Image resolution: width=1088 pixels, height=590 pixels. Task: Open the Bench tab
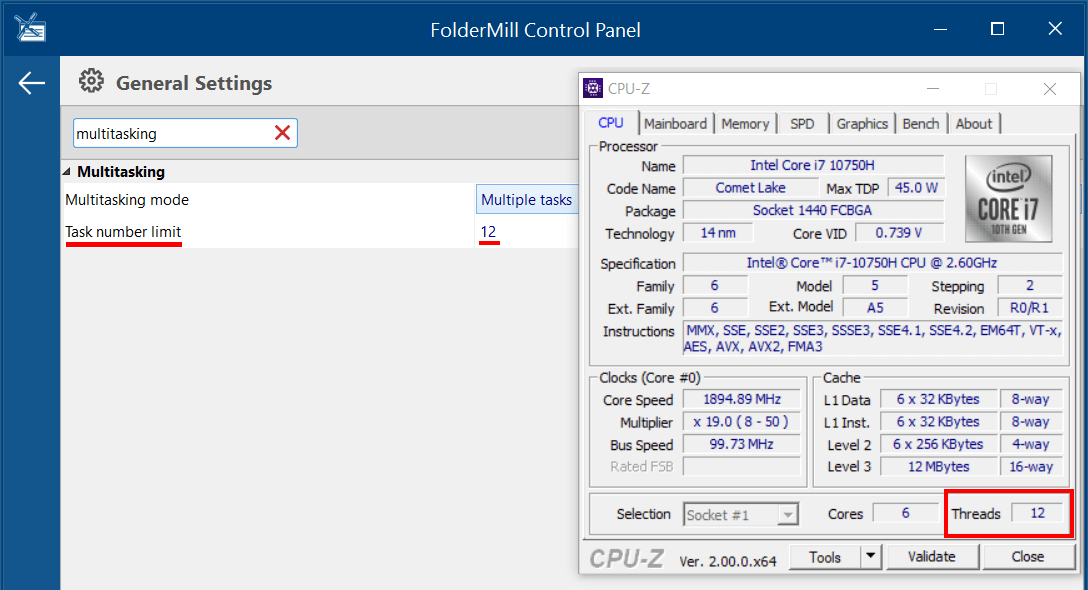pos(921,124)
